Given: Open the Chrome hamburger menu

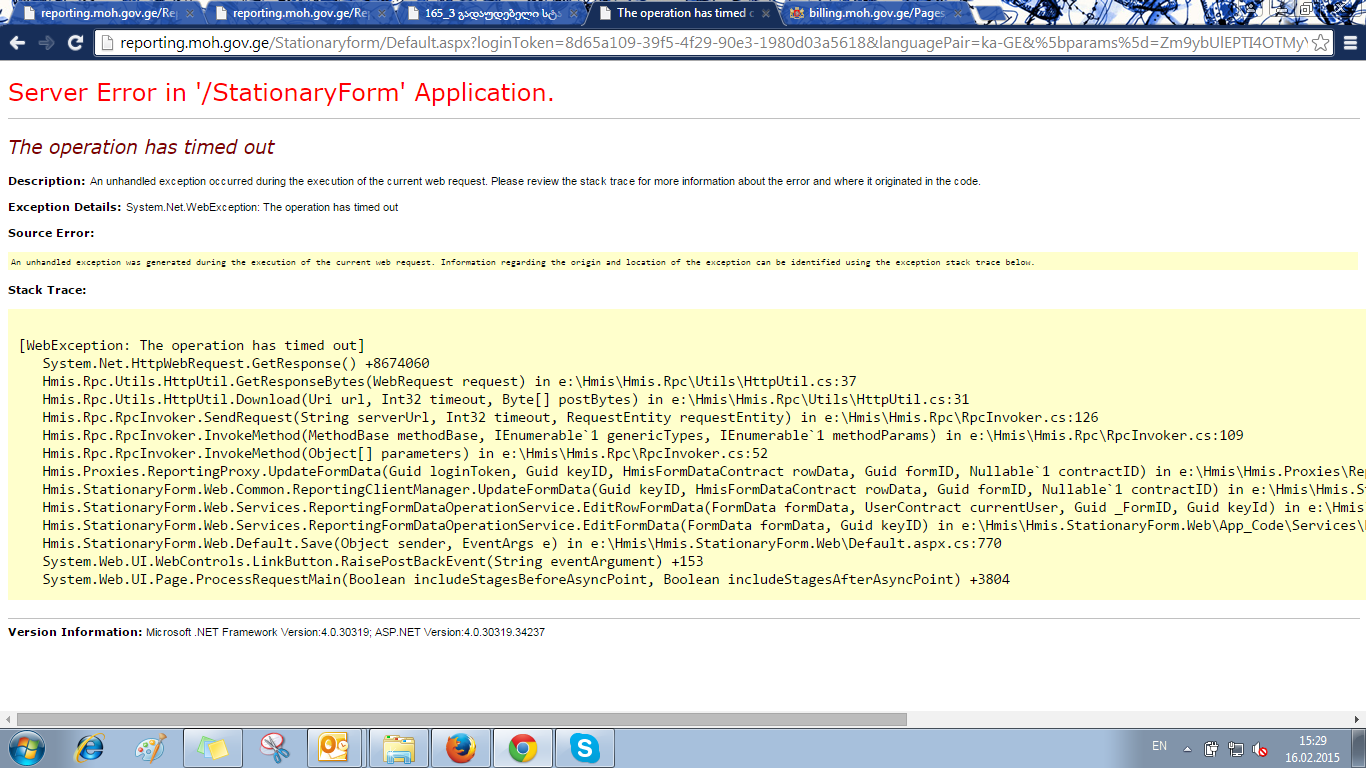Looking at the screenshot, I should click(1350, 43).
